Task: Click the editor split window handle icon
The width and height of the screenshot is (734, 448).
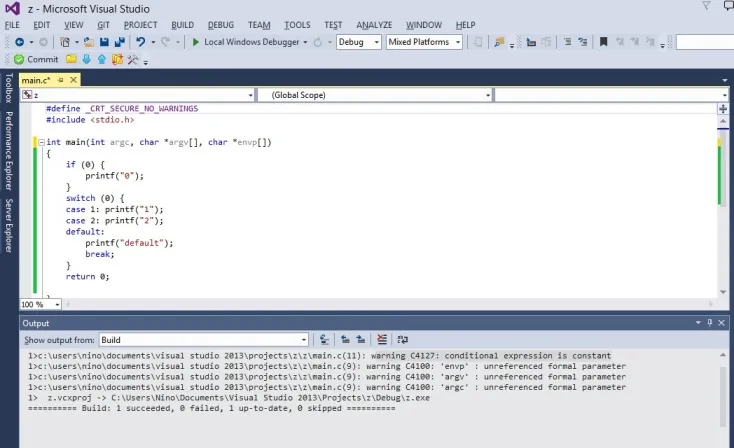Action: pos(723,109)
